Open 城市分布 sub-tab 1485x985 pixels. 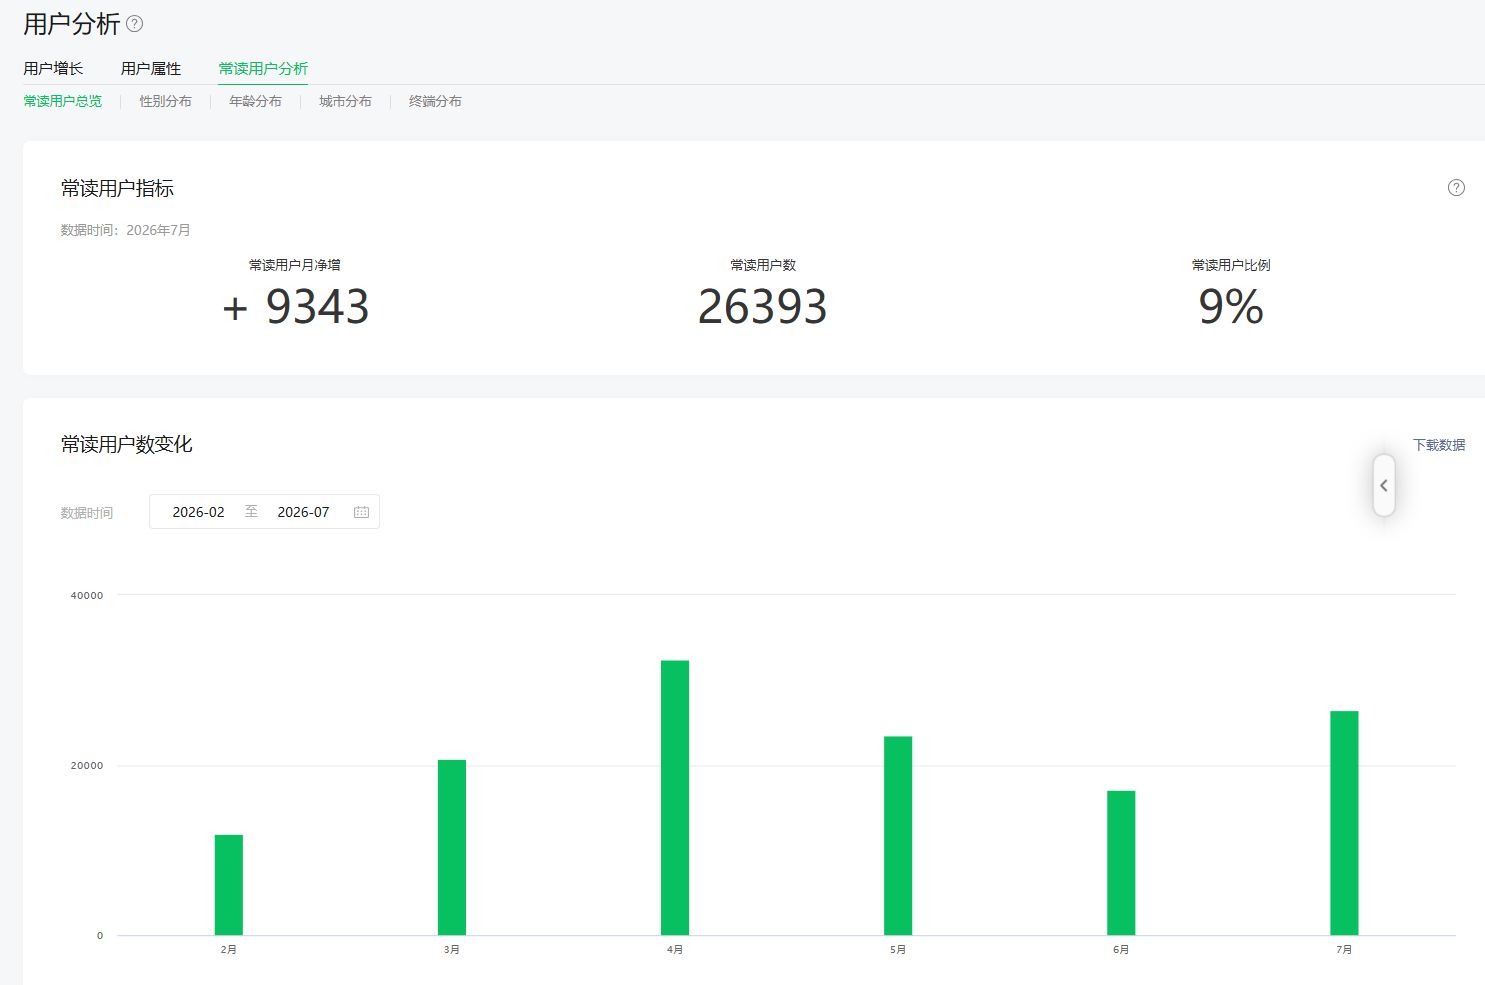[x=345, y=101]
